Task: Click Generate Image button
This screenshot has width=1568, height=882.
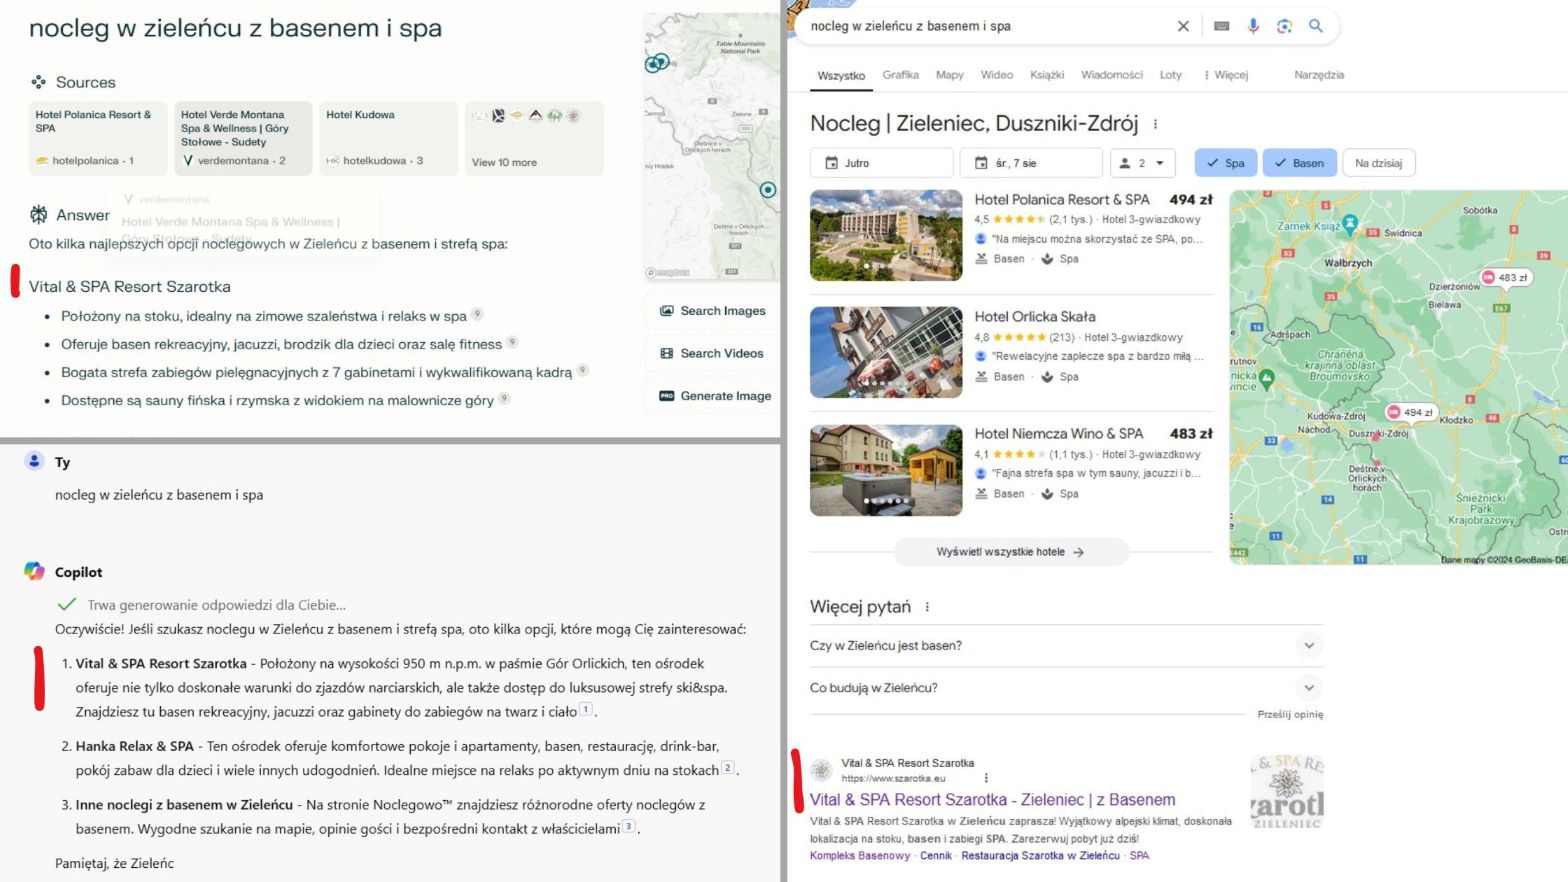Action: click(x=712, y=396)
